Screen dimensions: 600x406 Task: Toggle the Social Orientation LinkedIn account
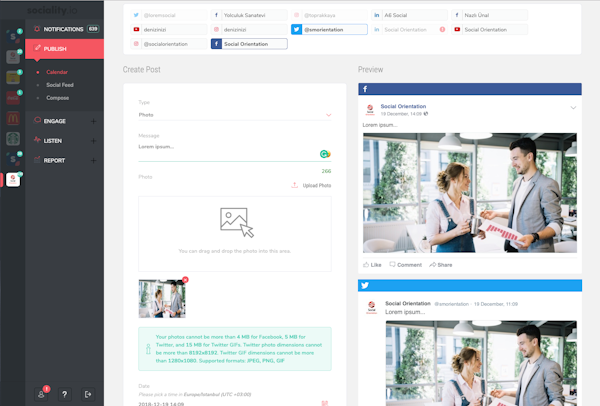(x=409, y=29)
